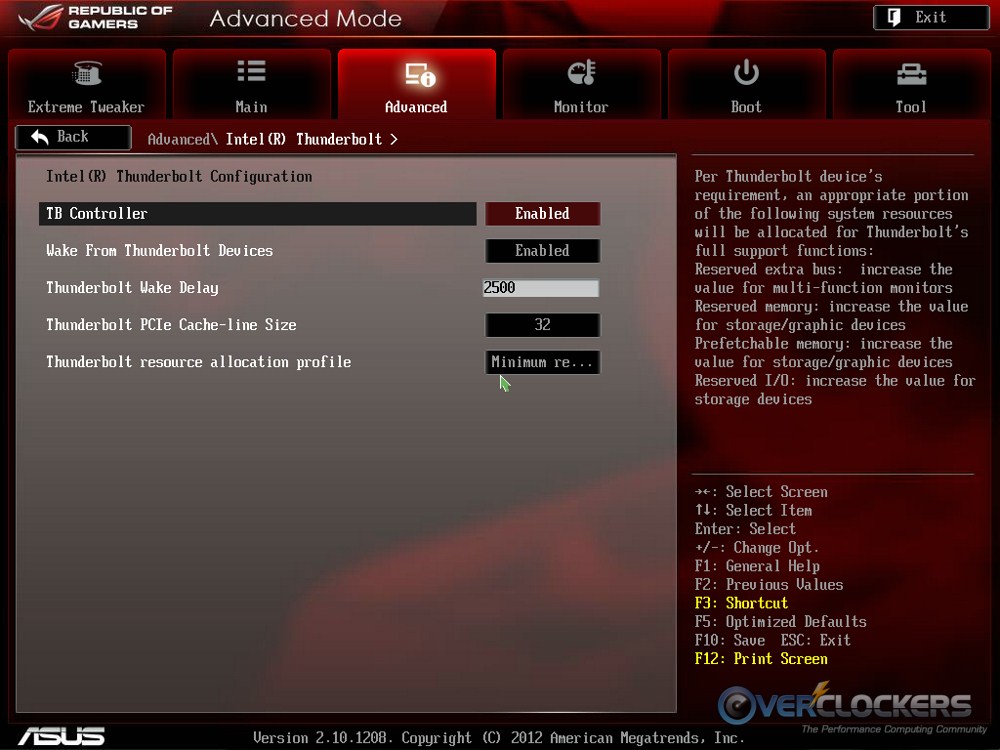Select the TB Controller row label
The image size is (1000, 750).
point(97,214)
